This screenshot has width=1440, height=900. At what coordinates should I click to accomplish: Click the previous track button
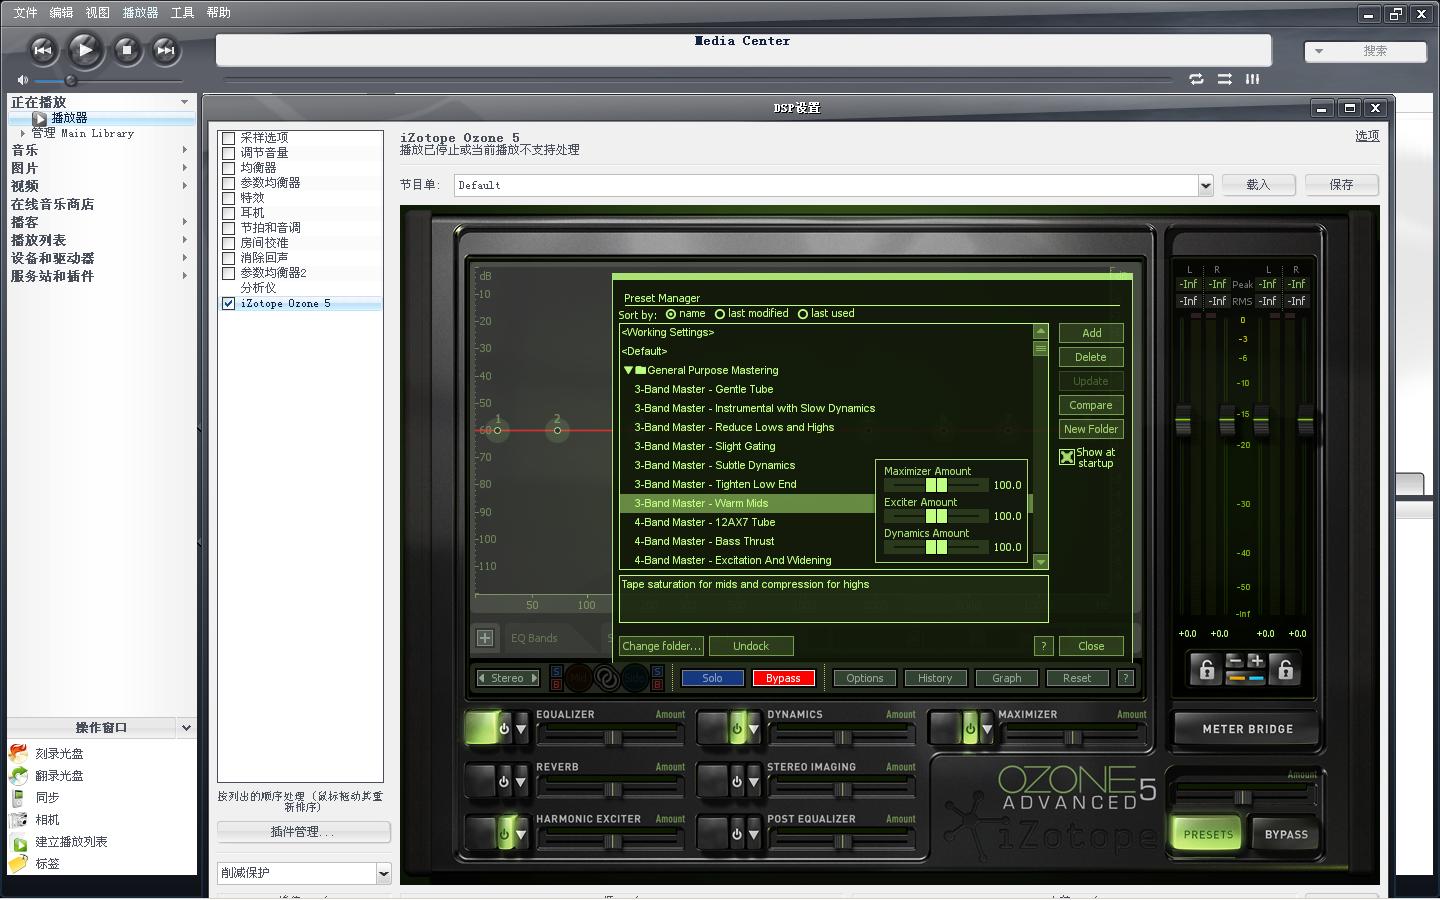(43, 49)
